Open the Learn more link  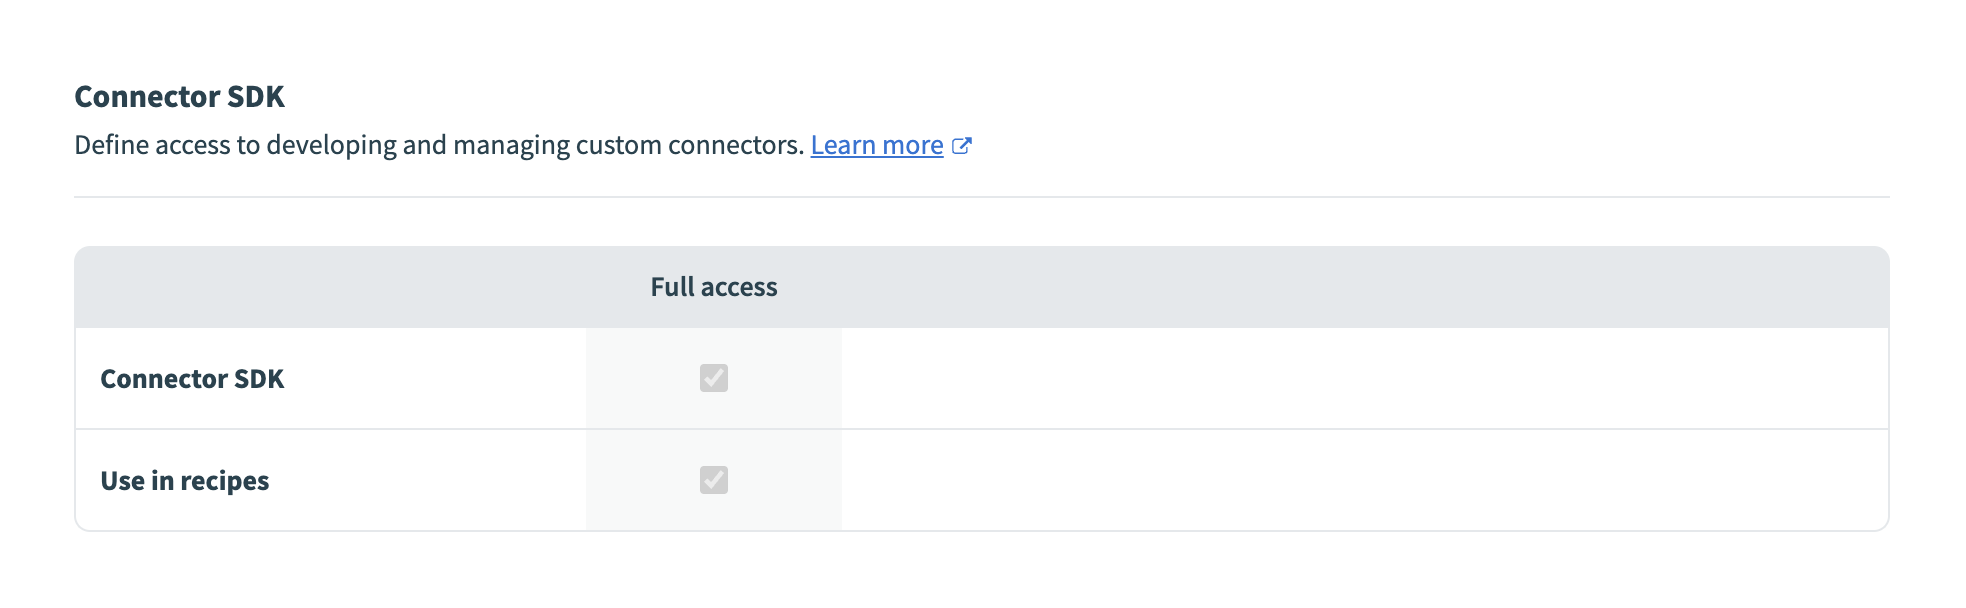(876, 146)
